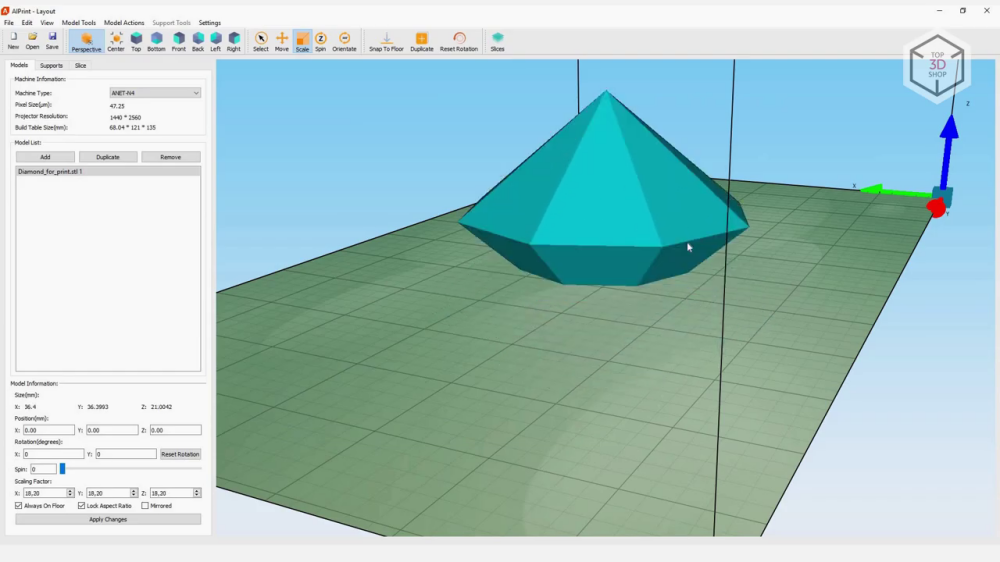
Task: Click the Remove model button
Action: point(170,157)
